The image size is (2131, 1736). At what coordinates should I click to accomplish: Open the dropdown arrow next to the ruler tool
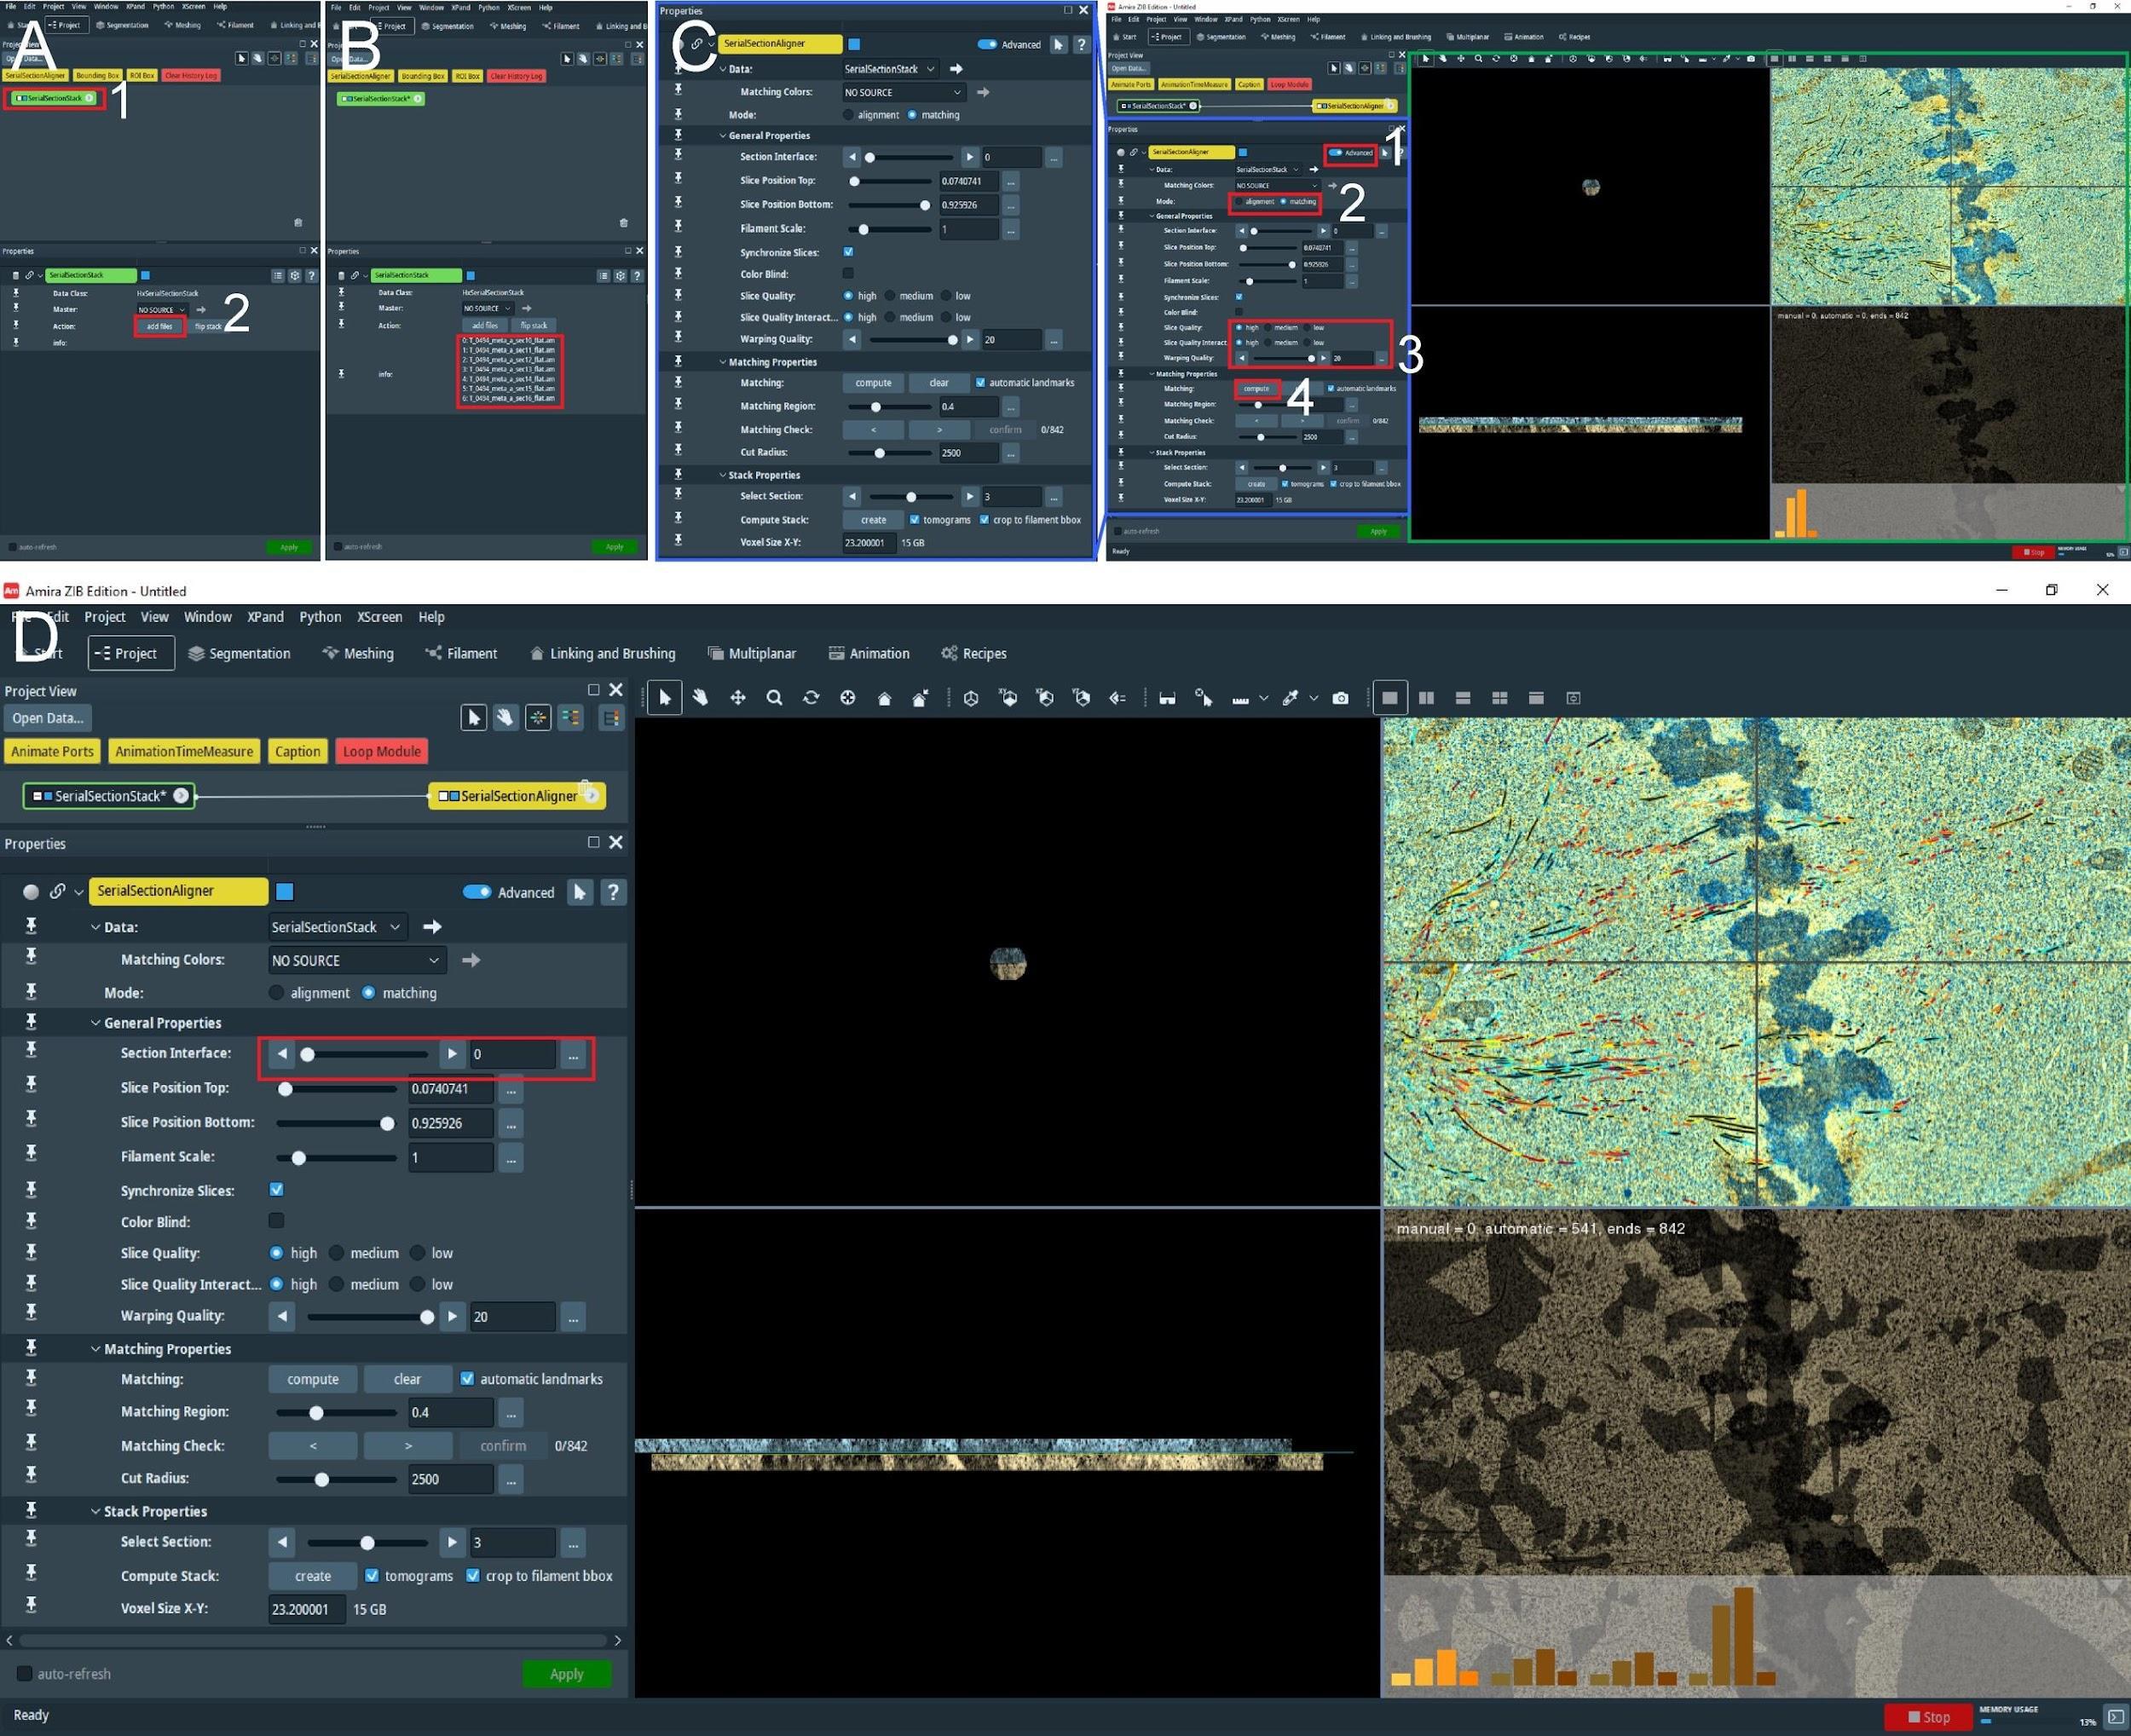click(x=1263, y=698)
